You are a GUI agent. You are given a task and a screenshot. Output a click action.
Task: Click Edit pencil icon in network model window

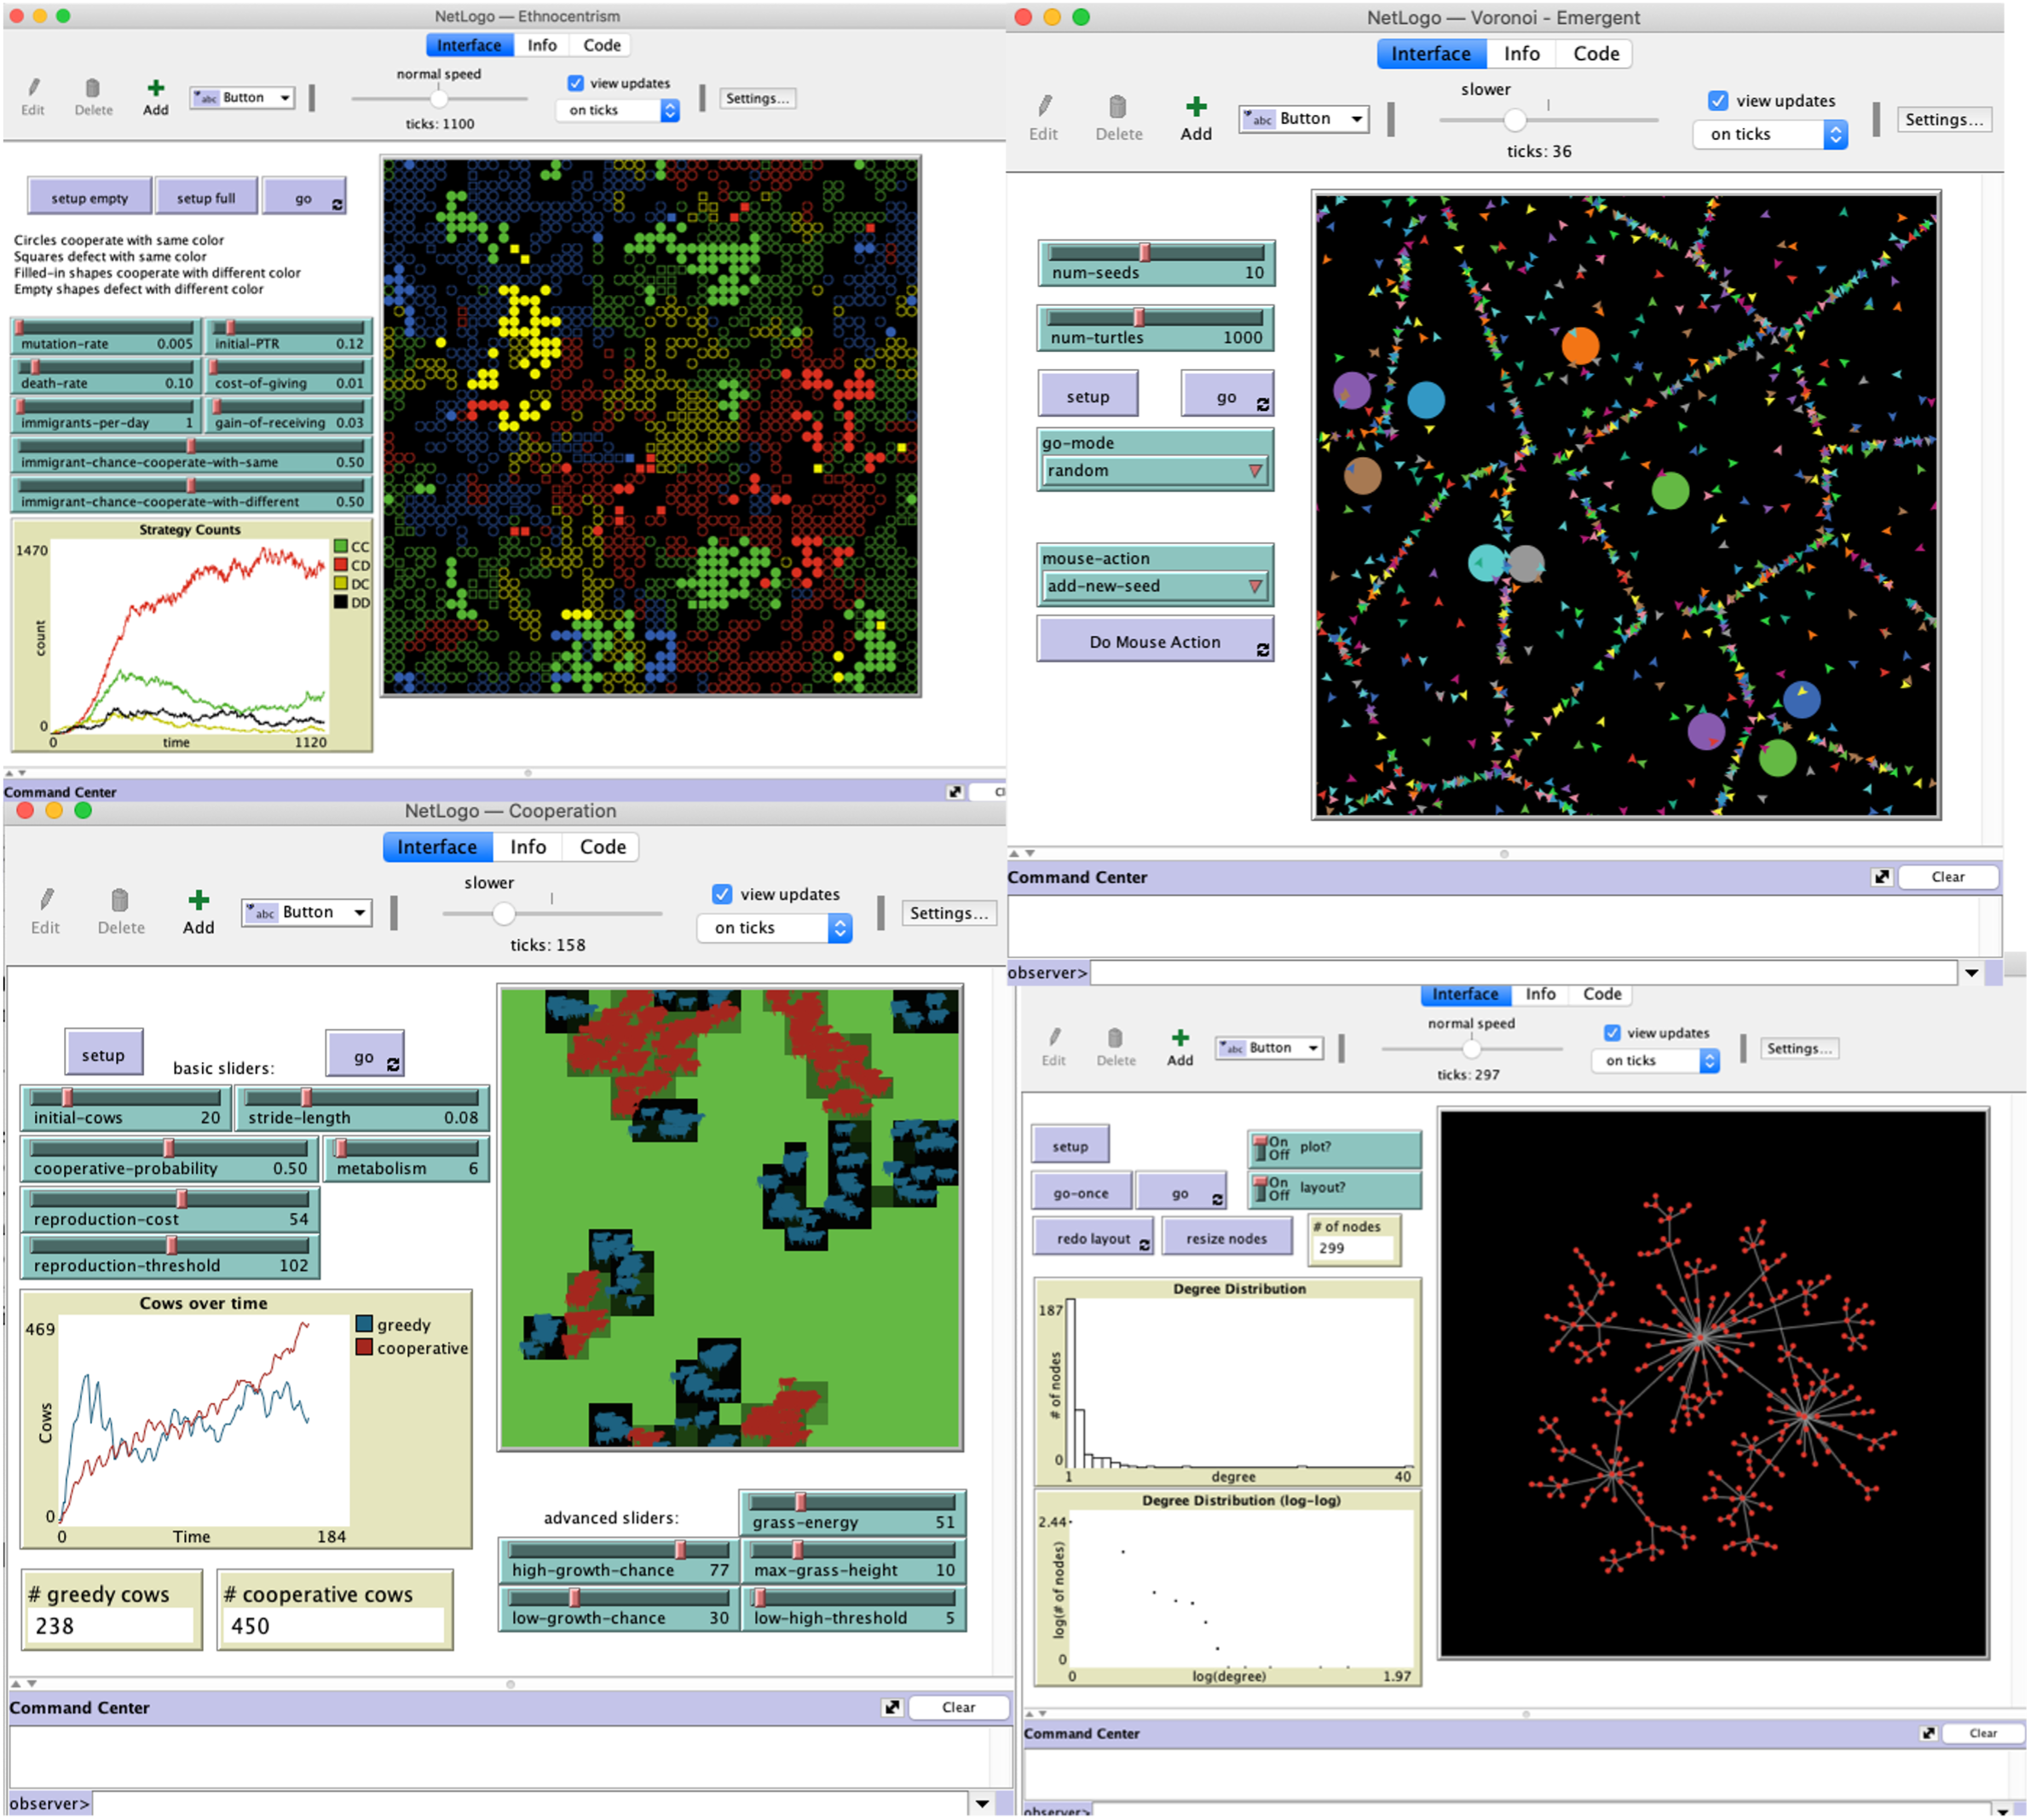[1054, 1038]
